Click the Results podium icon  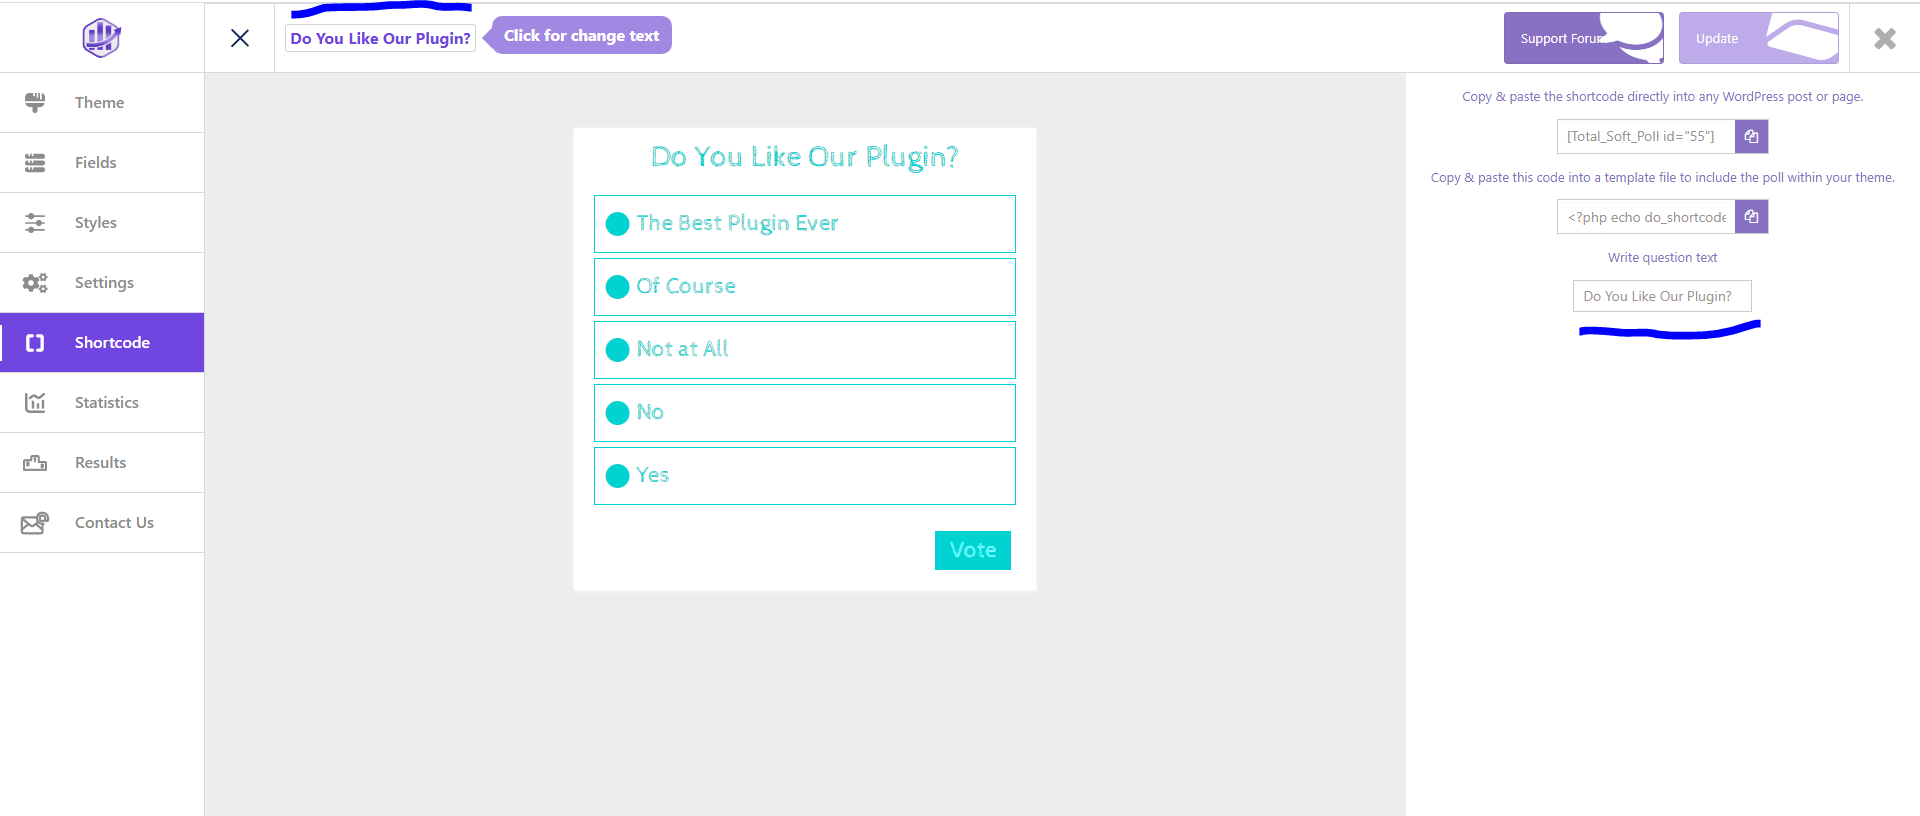point(35,463)
